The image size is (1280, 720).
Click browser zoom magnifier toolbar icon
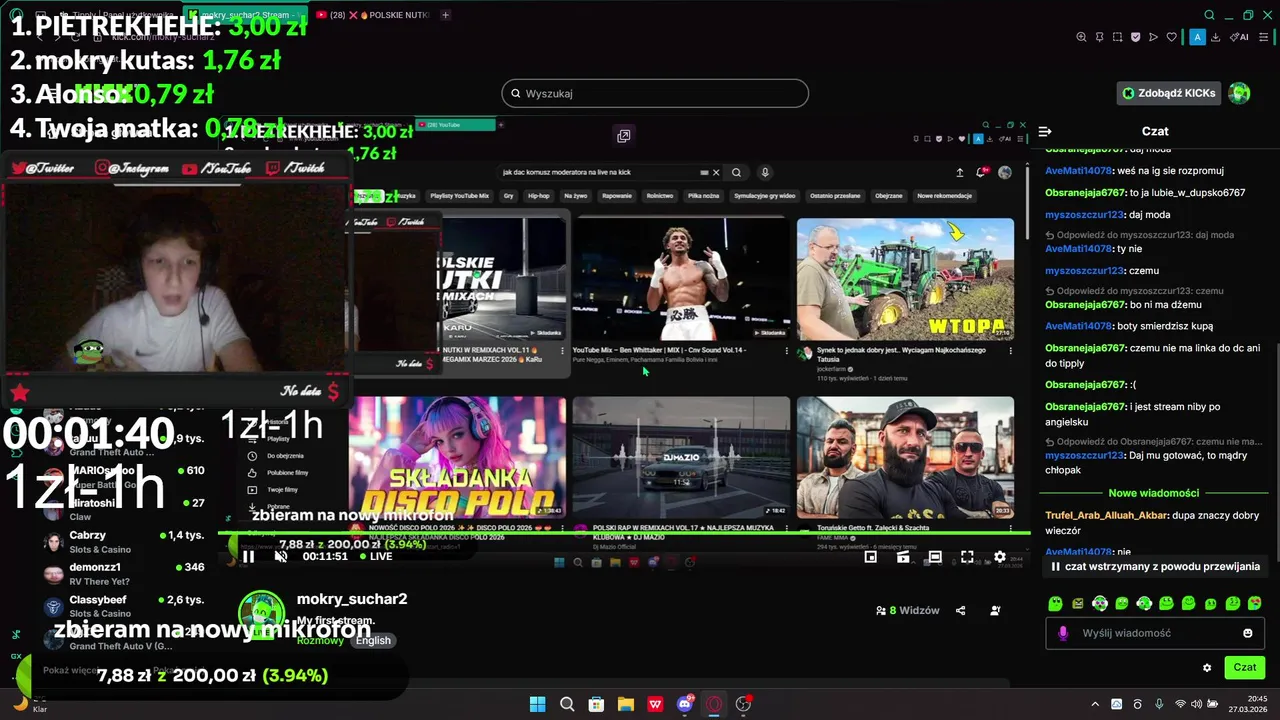(1081, 37)
